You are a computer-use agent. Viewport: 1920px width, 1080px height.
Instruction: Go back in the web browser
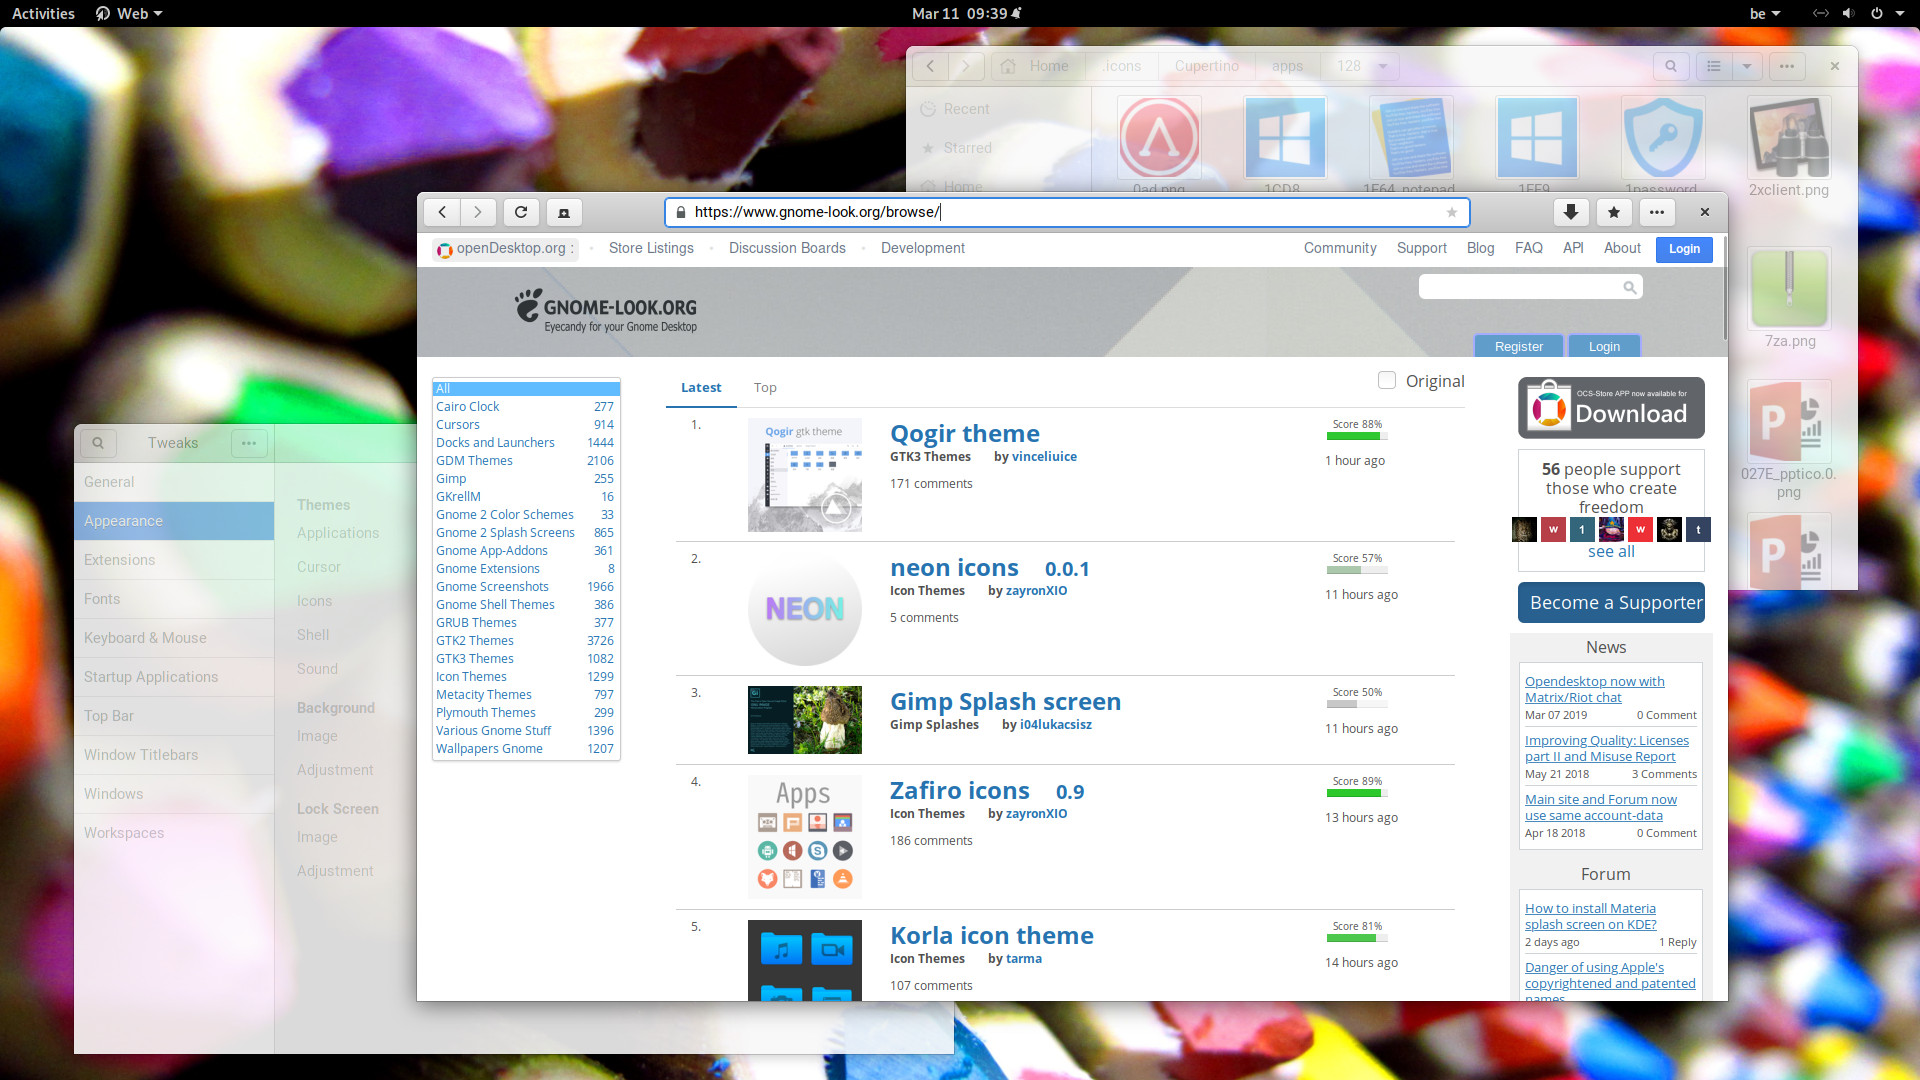(442, 212)
